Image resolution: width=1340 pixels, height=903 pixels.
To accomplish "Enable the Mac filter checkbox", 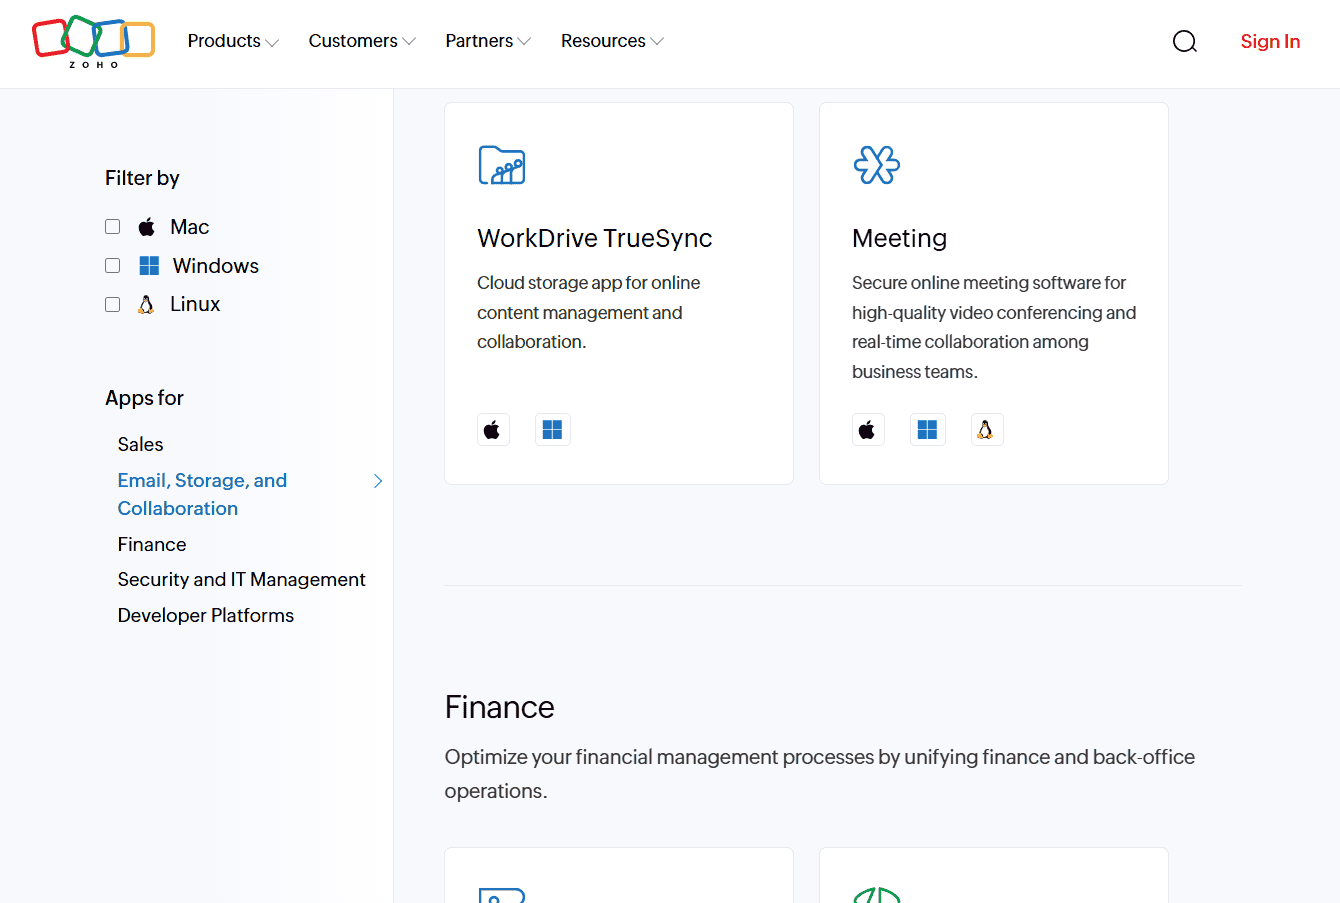I will pyautogui.click(x=113, y=227).
